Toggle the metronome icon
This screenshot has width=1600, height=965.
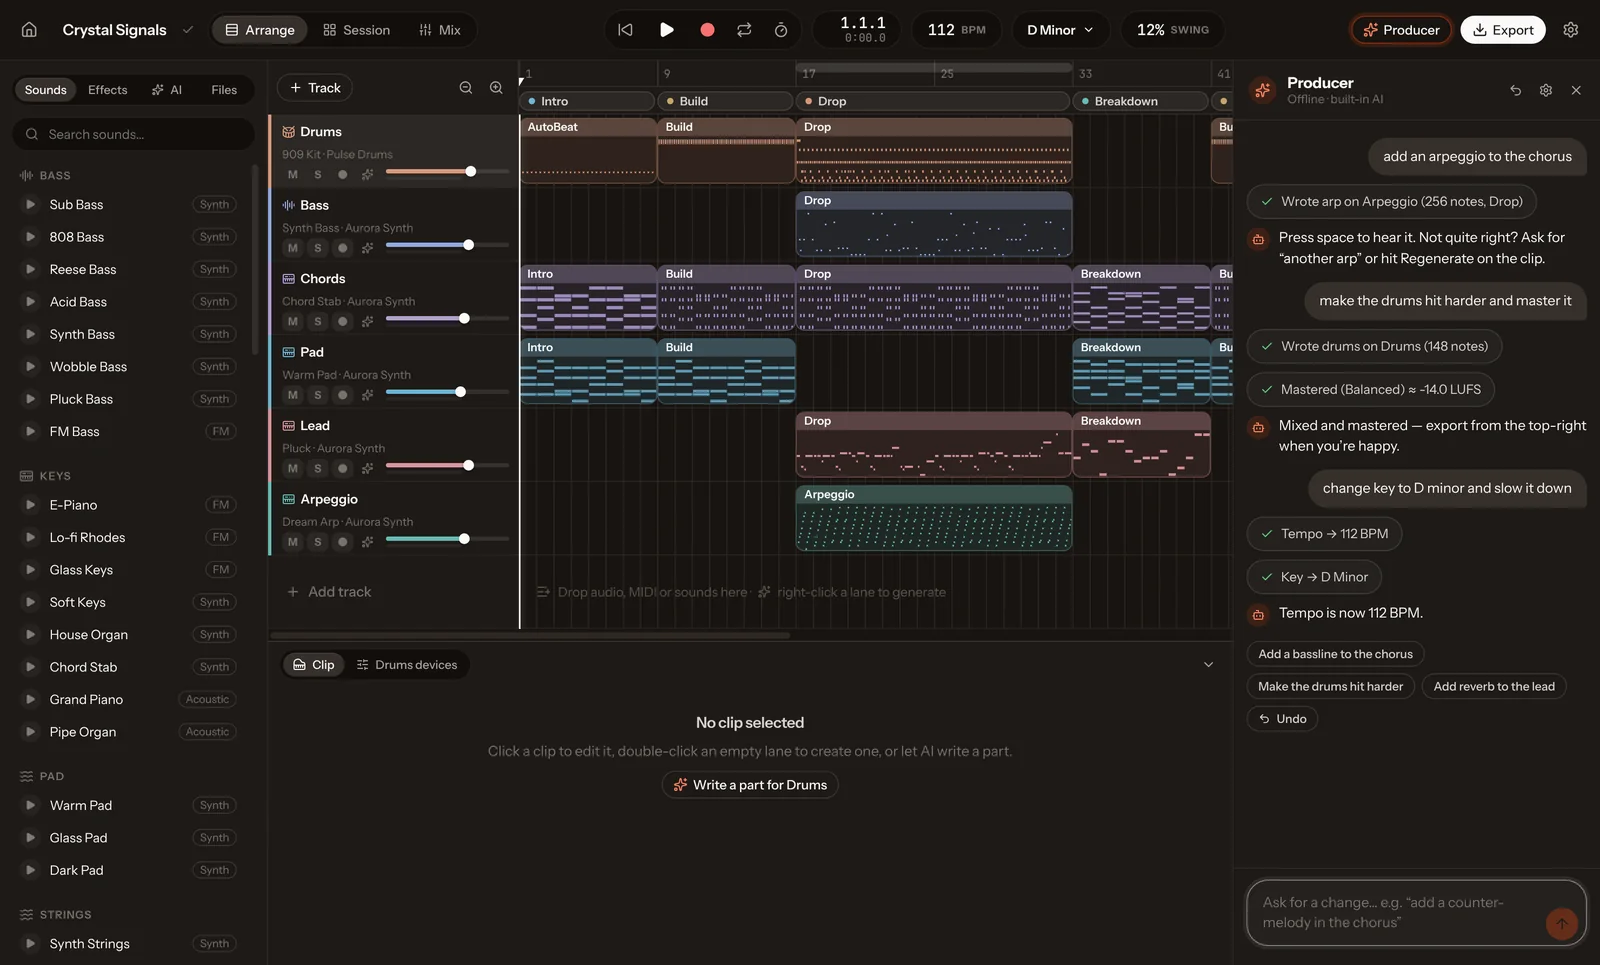[x=781, y=30]
